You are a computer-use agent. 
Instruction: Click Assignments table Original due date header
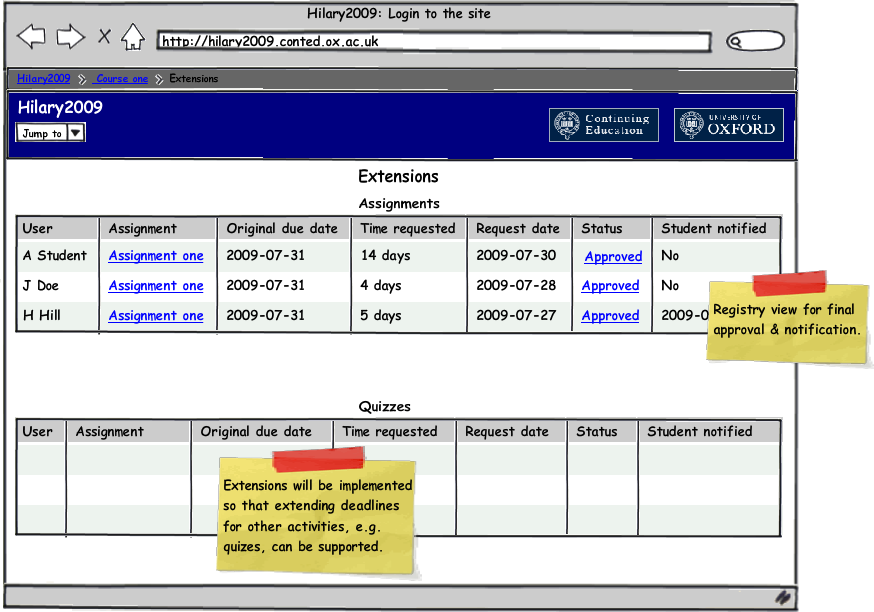pyautogui.click(x=282, y=229)
